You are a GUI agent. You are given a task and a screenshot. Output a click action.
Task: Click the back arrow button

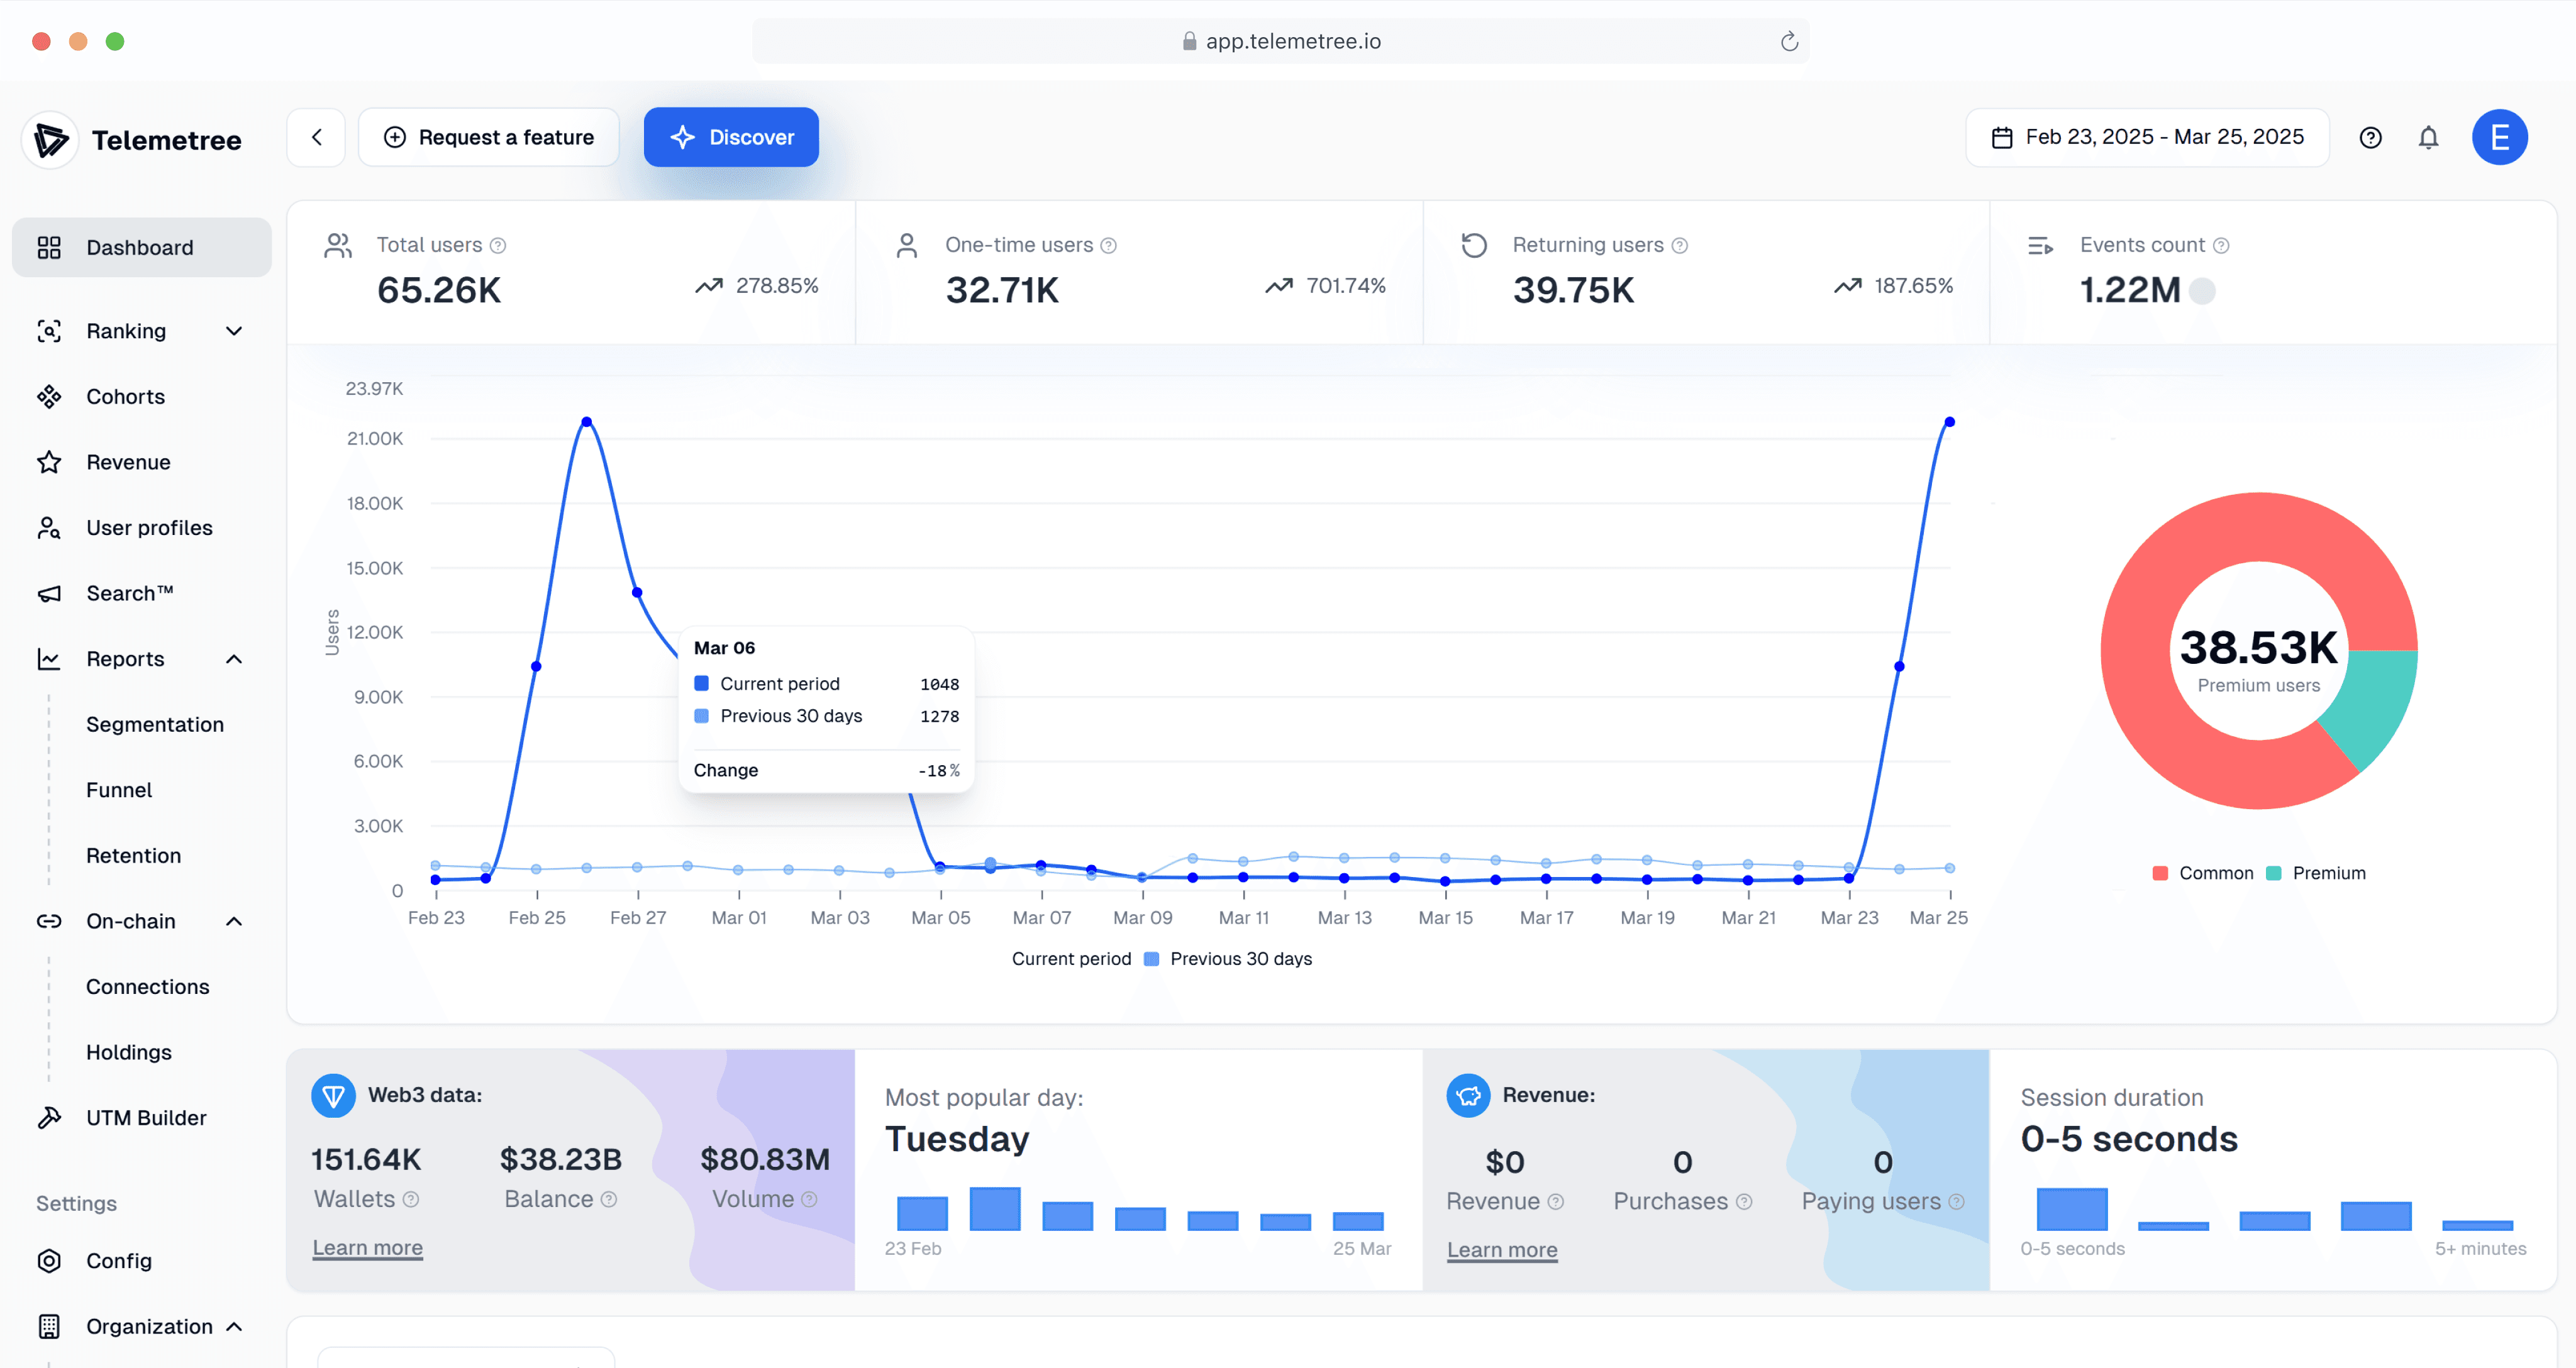316,137
